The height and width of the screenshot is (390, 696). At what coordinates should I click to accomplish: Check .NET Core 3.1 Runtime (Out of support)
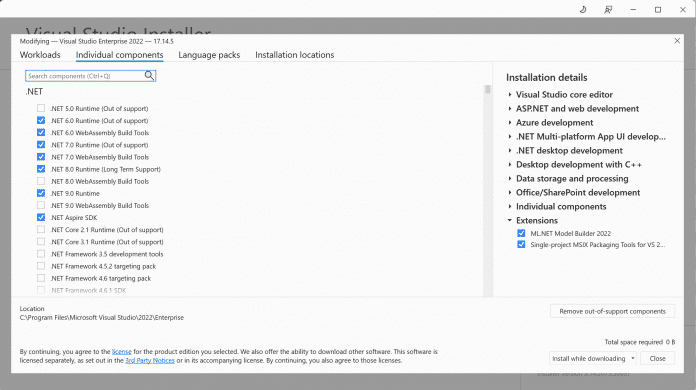pyautogui.click(x=41, y=241)
